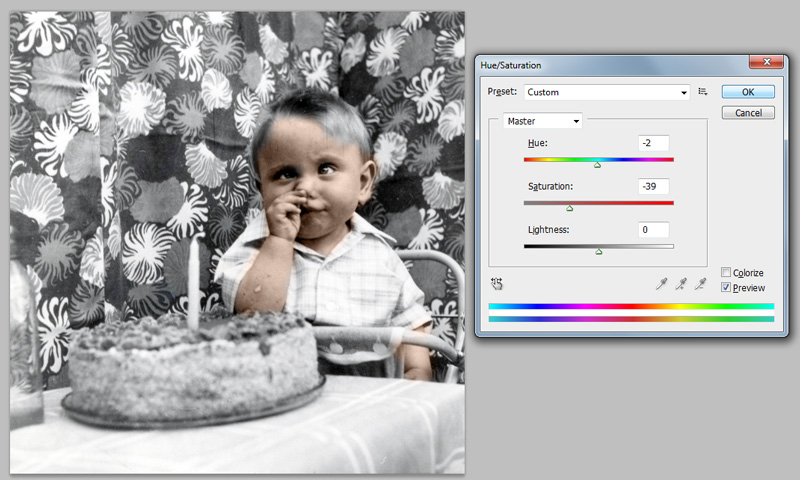Image resolution: width=800 pixels, height=480 pixels.
Task: Click the Saturation value field showing -39
Action: [x=655, y=186]
